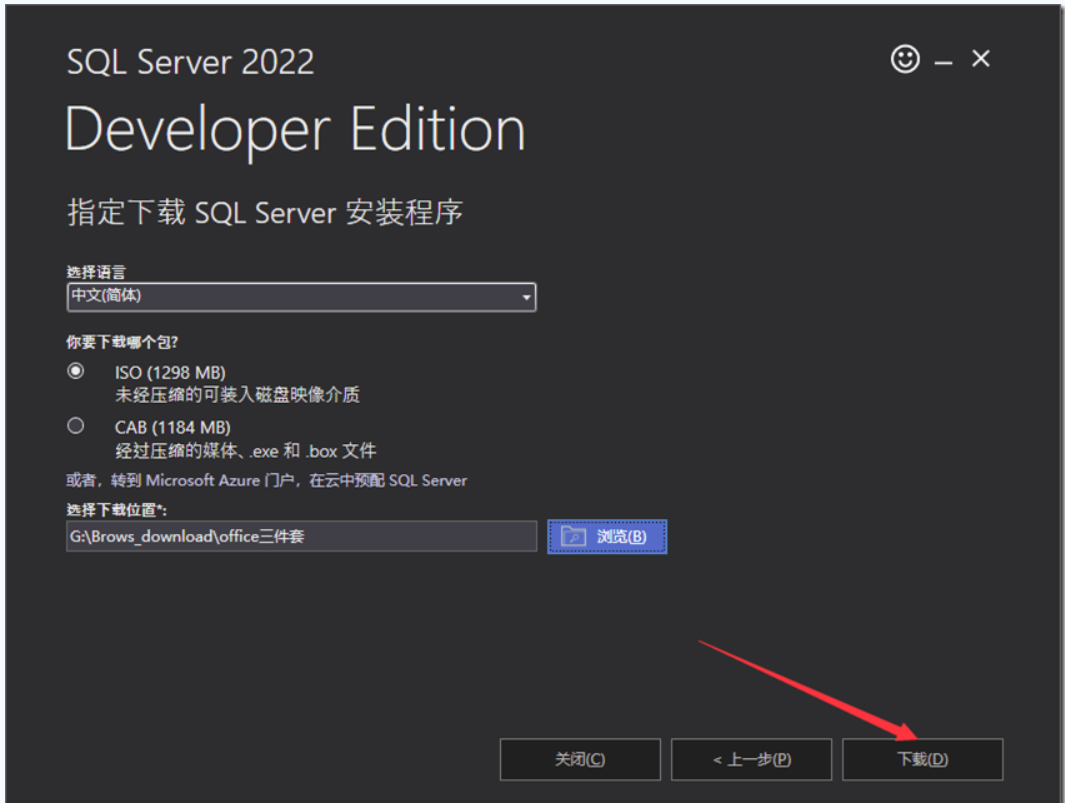Select the ISO (1298 MB) radio button
Viewport: 1065px width, 803px height.
[x=75, y=371]
